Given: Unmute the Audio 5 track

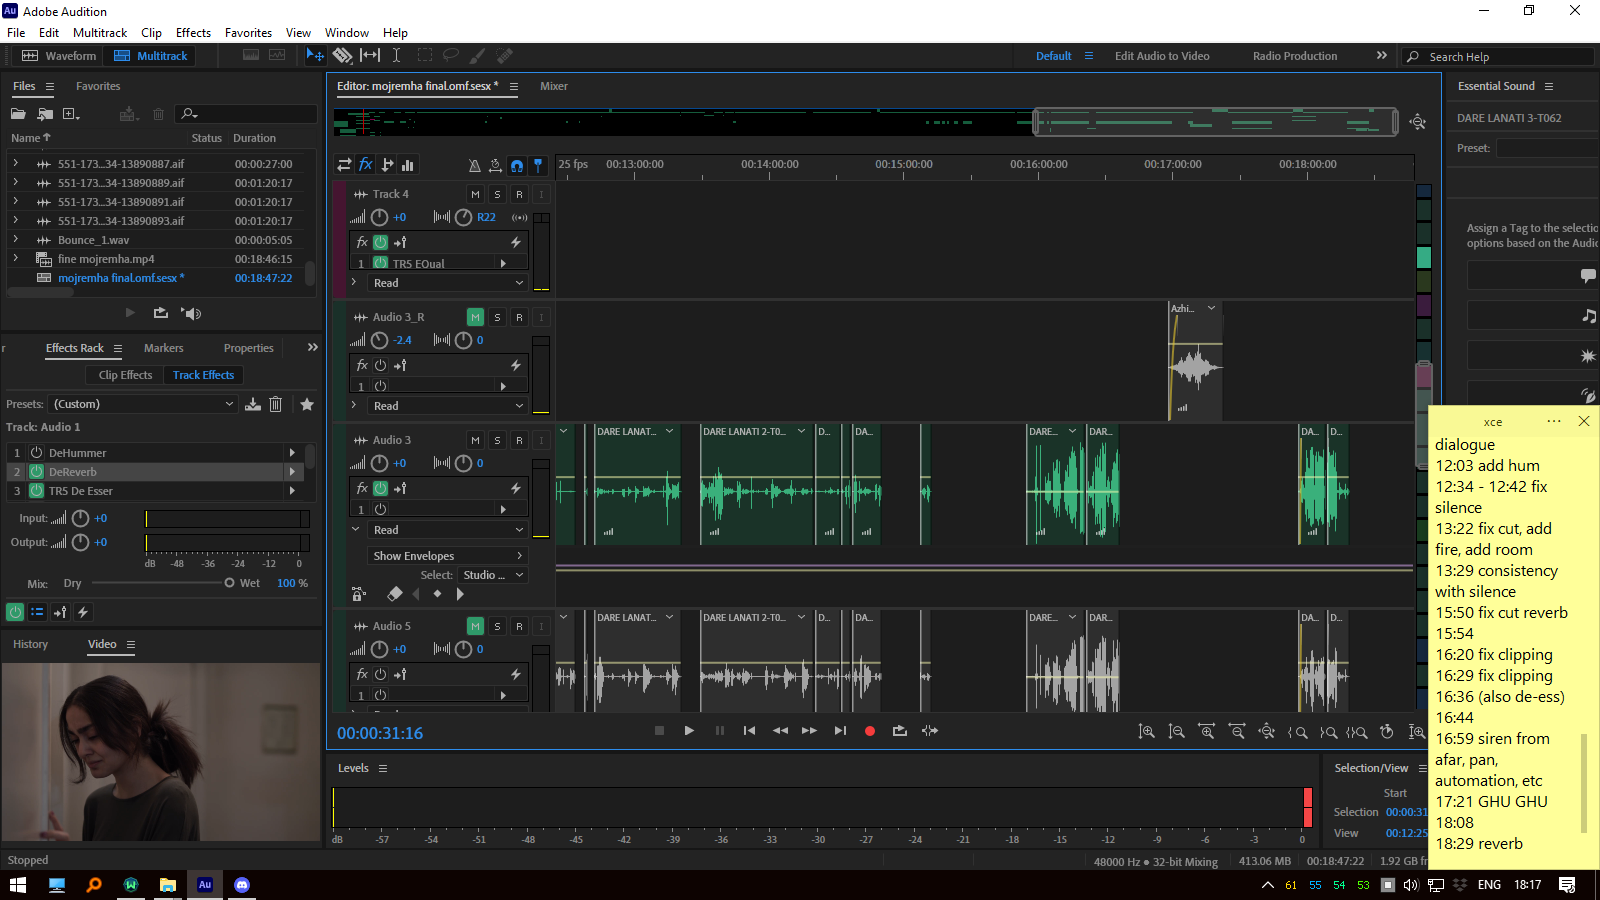Looking at the screenshot, I should coord(475,626).
